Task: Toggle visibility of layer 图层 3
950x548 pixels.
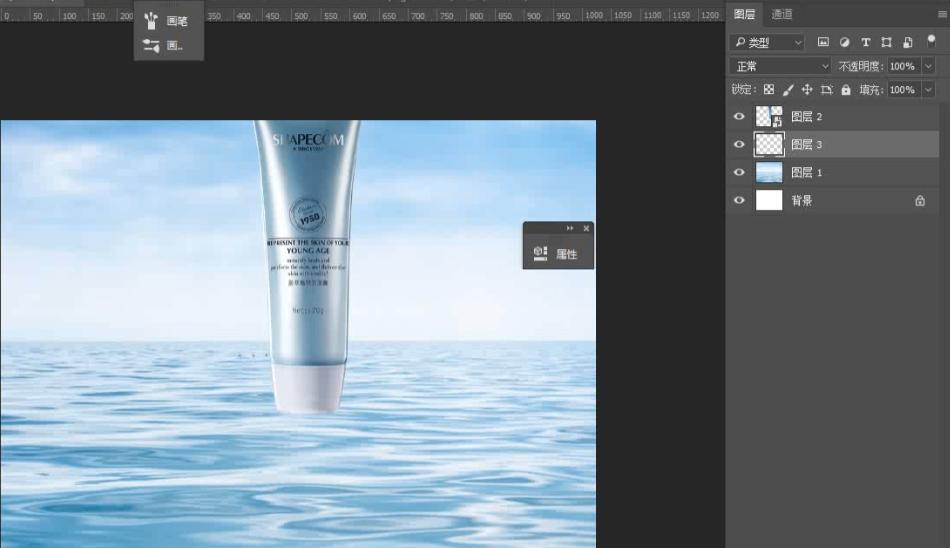Action: 739,145
